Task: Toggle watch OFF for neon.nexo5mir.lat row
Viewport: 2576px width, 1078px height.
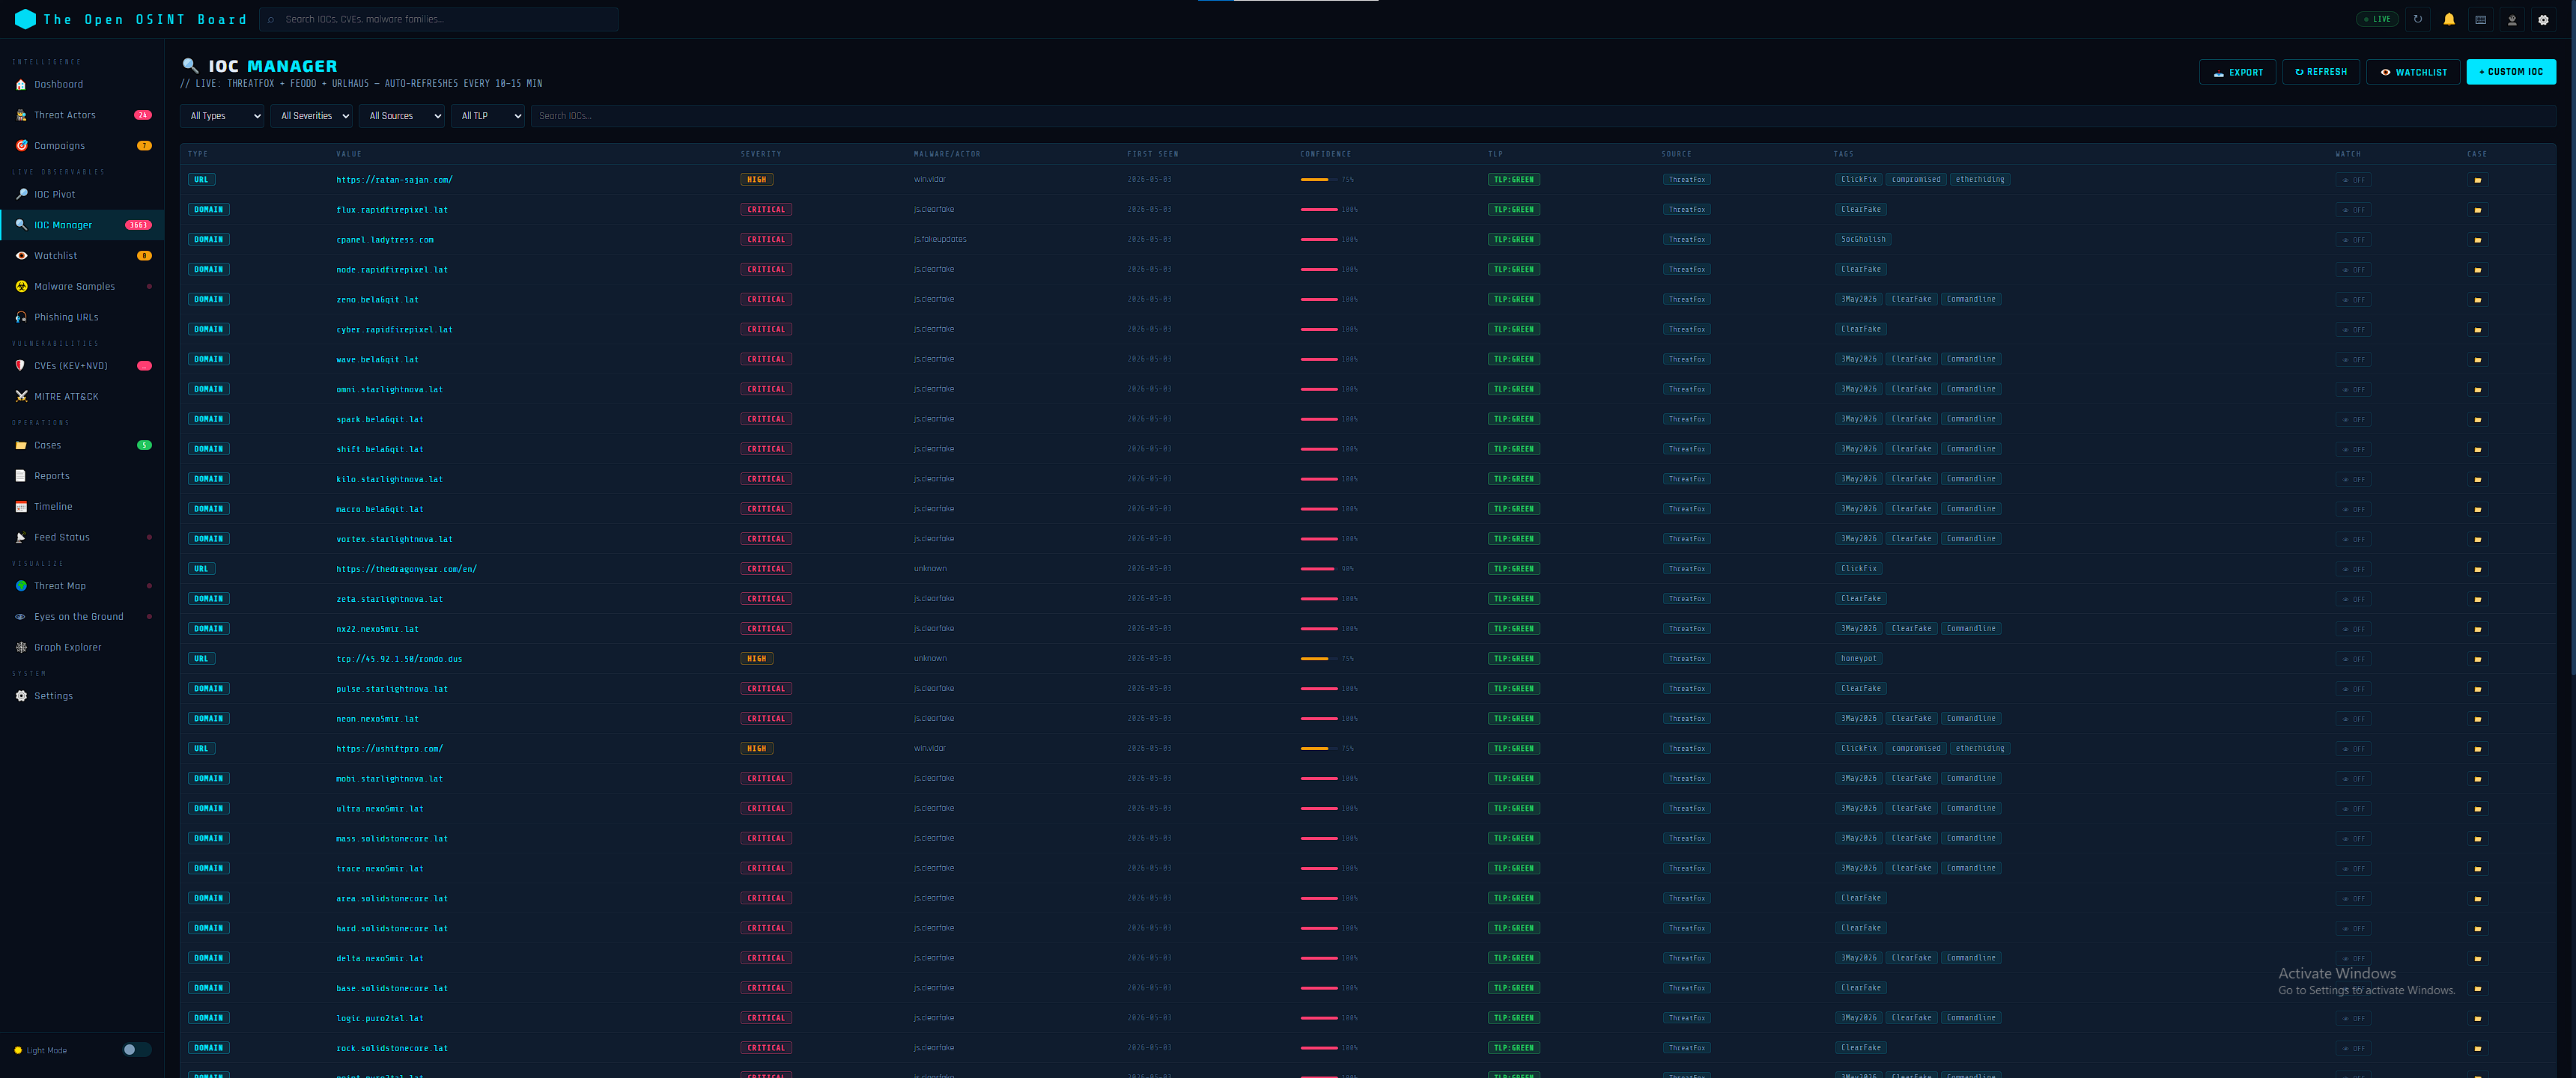Action: click(x=2353, y=719)
